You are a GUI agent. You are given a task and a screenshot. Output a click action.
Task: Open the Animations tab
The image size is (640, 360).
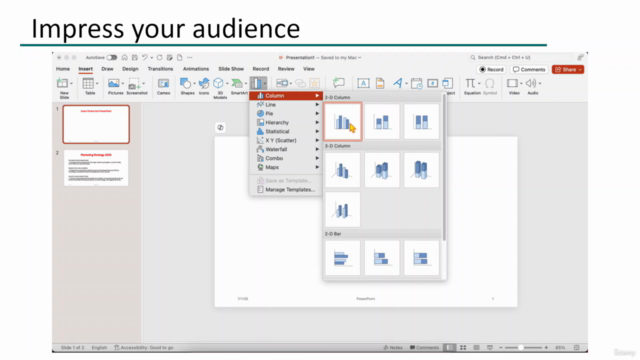[196, 69]
